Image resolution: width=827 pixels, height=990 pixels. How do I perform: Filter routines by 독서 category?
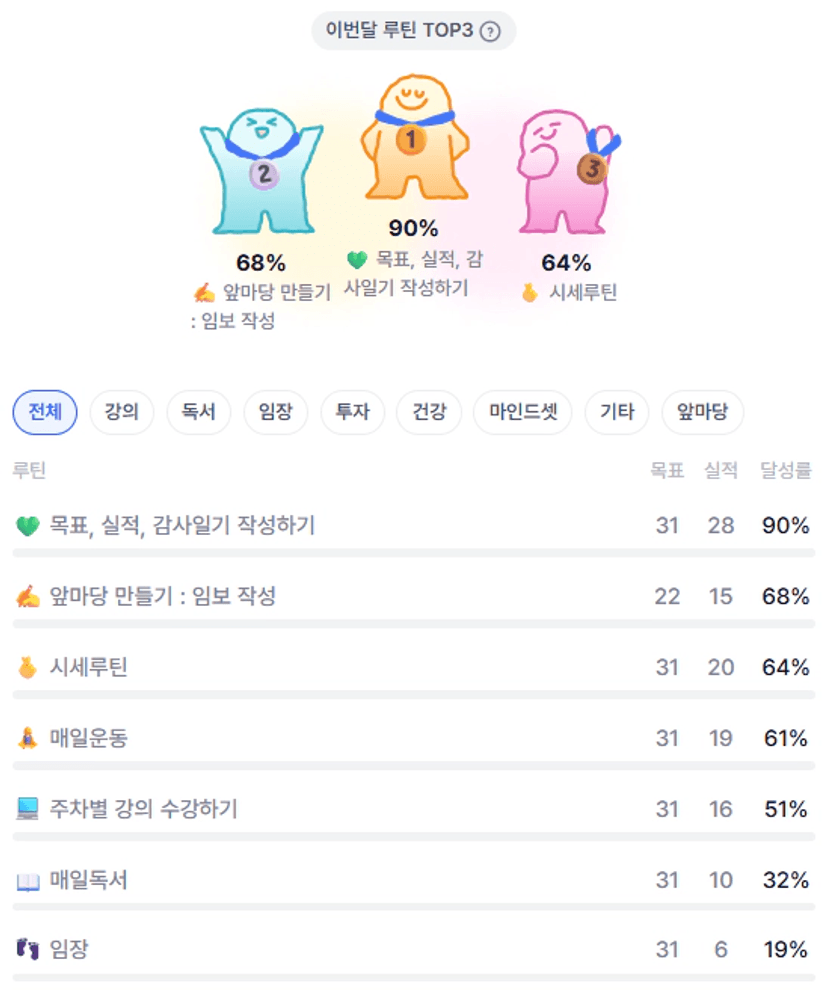pyautogui.click(x=199, y=412)
